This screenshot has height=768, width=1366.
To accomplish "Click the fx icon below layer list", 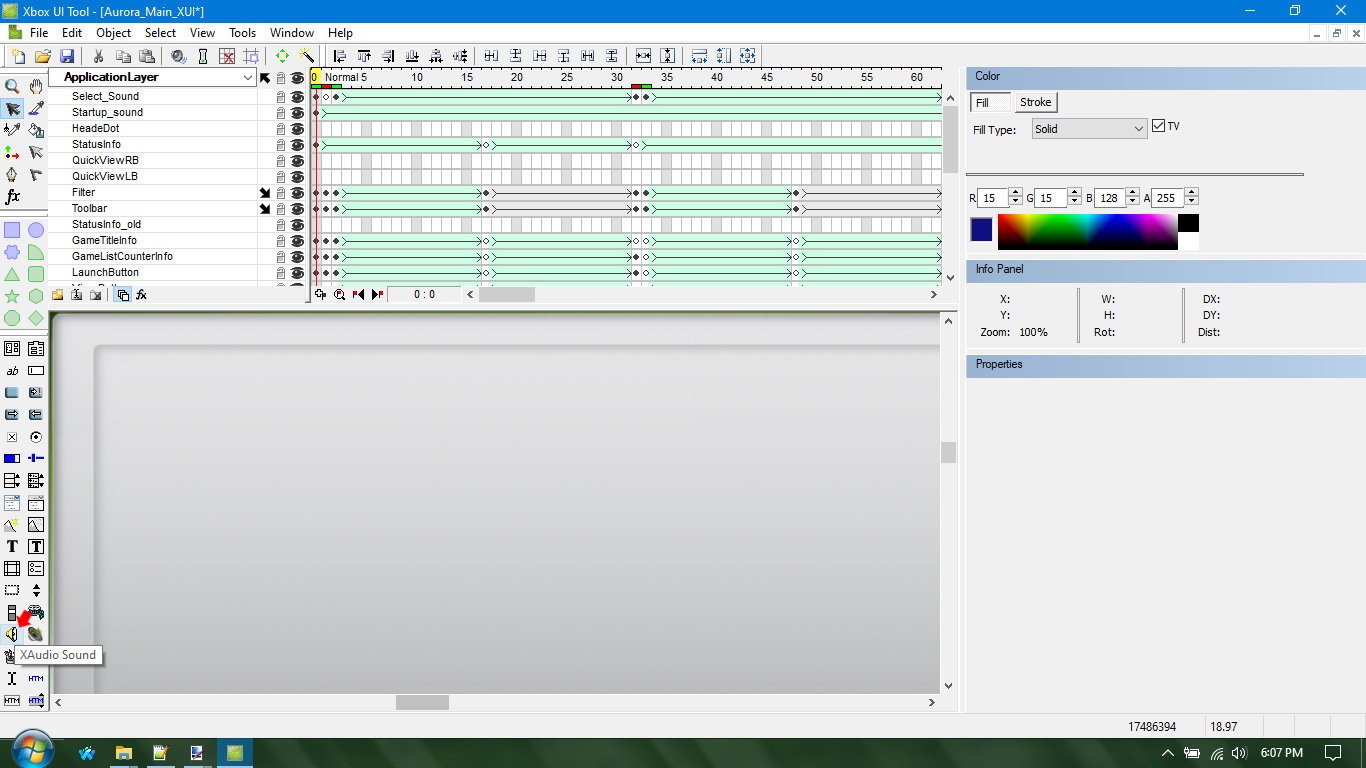I will click(x=142, y=294).
